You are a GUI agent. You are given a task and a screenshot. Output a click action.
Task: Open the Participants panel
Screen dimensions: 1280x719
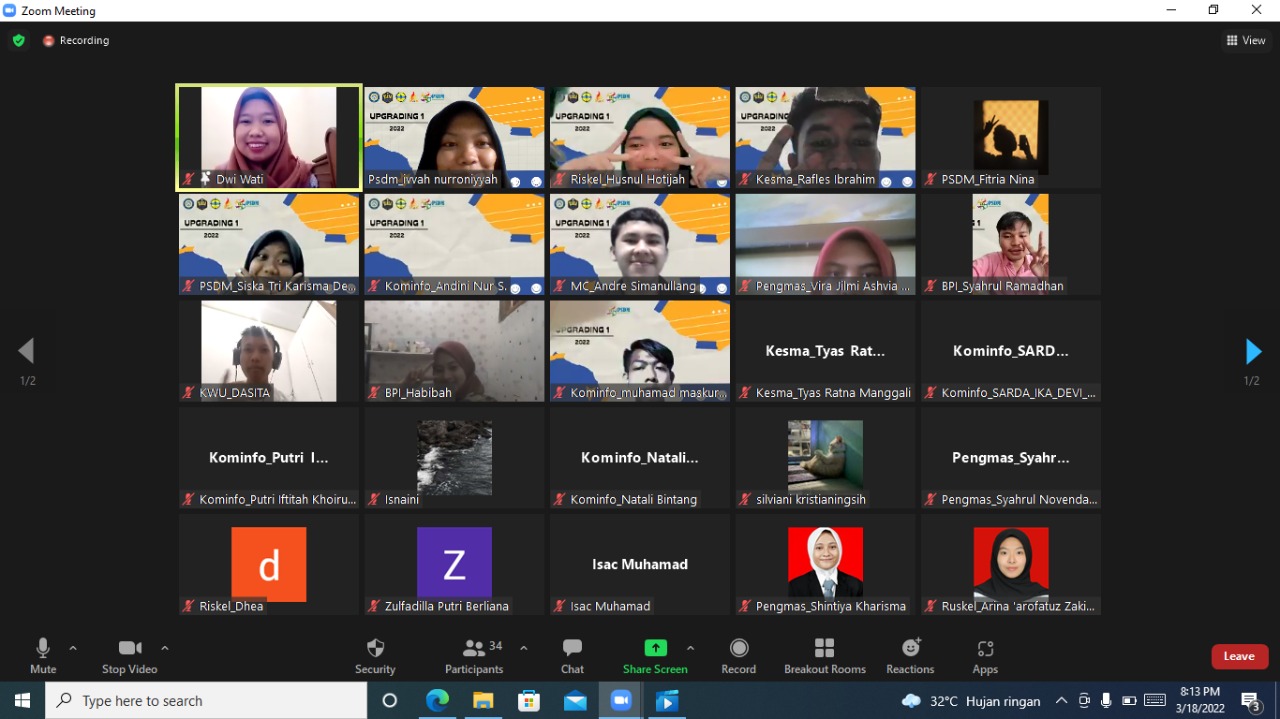click(x=474, y=655)
